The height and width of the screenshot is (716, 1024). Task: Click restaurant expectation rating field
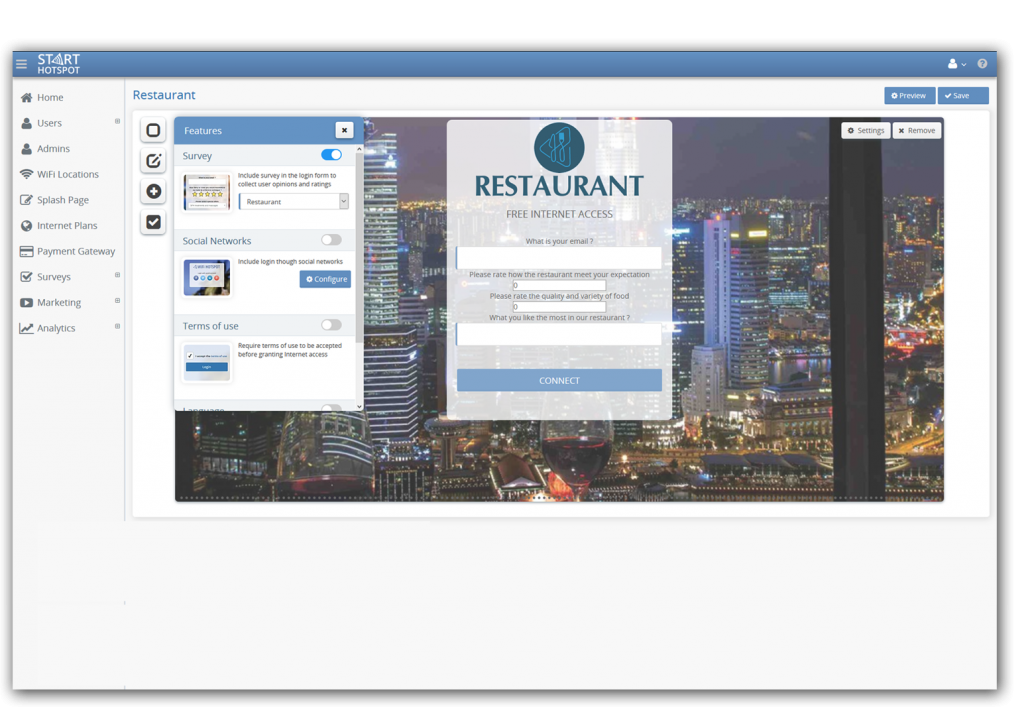[559, 285]
